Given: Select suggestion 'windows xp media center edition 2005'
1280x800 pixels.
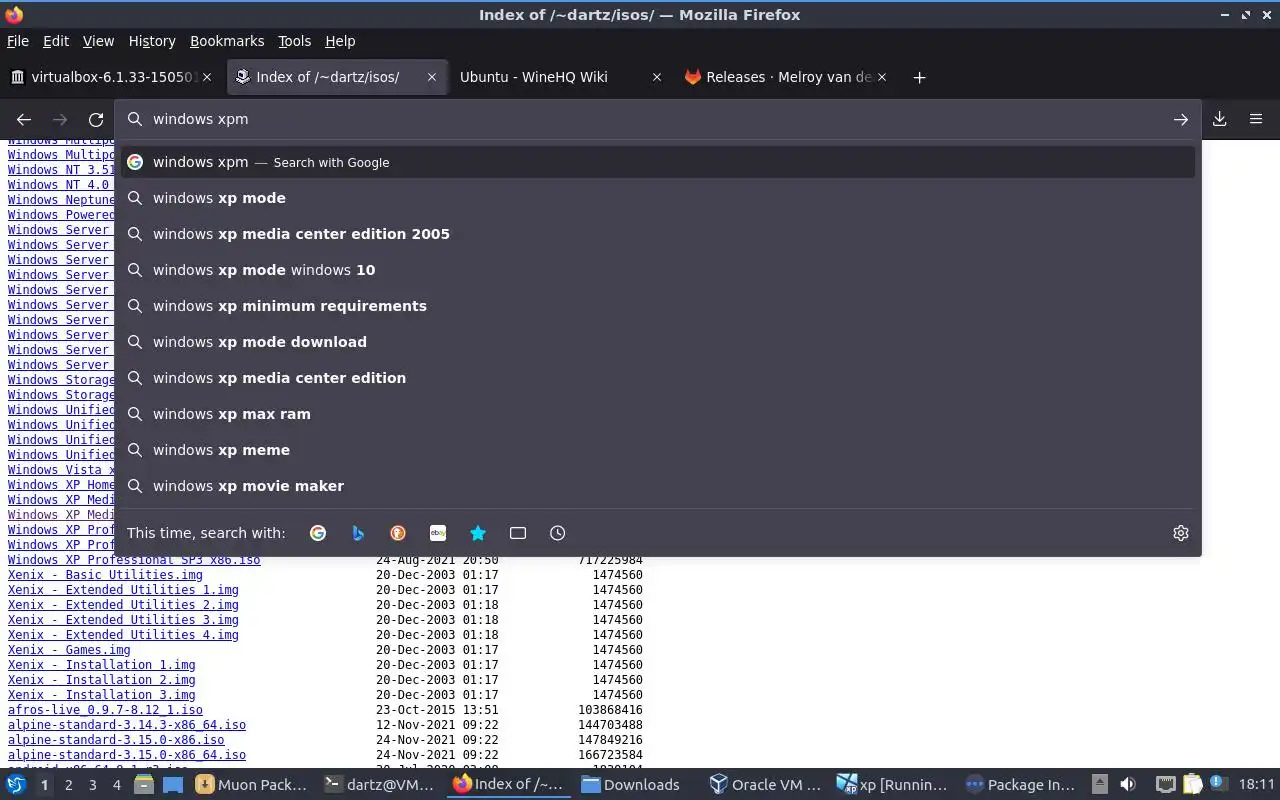Looking at the screenshot, I should click(658, 234).
